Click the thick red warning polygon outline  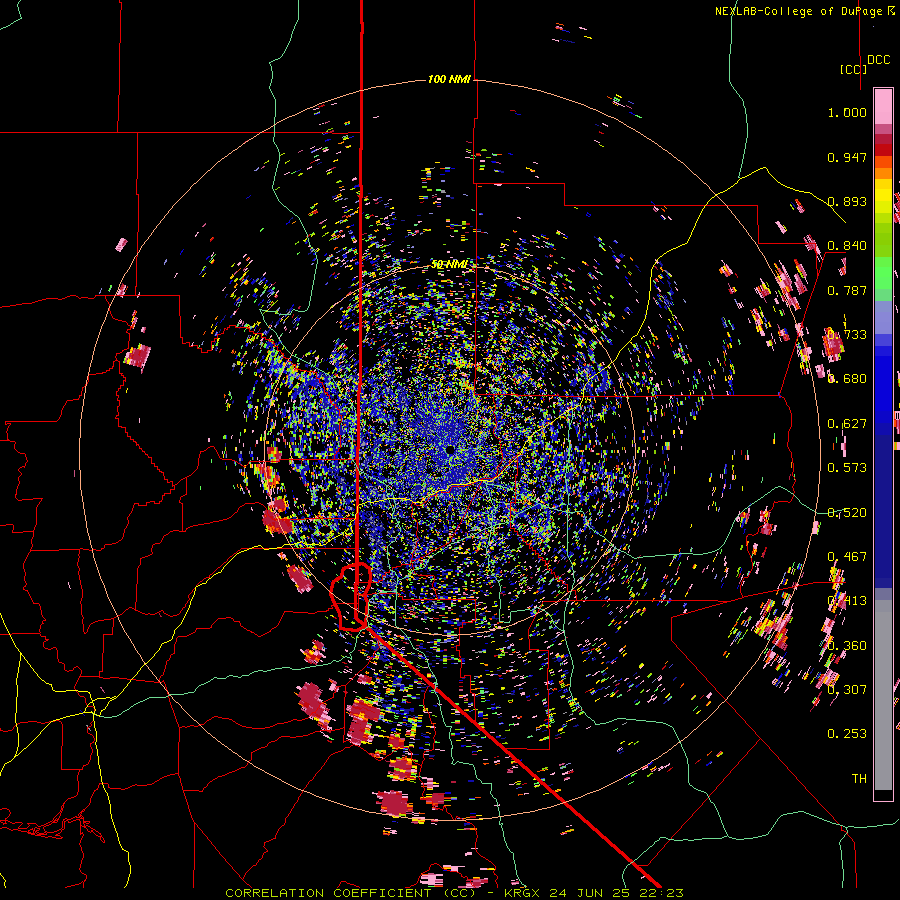351,597
